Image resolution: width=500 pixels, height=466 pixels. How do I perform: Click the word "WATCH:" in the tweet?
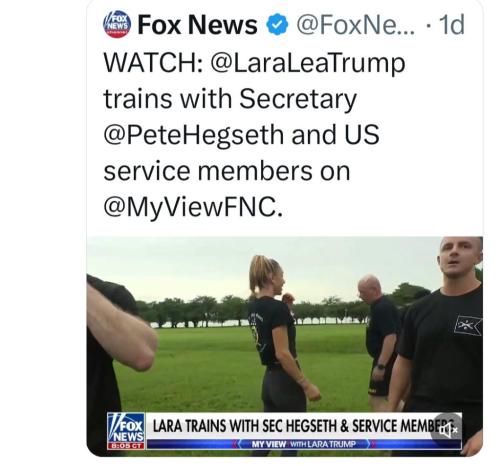click(x=153, y=63)
